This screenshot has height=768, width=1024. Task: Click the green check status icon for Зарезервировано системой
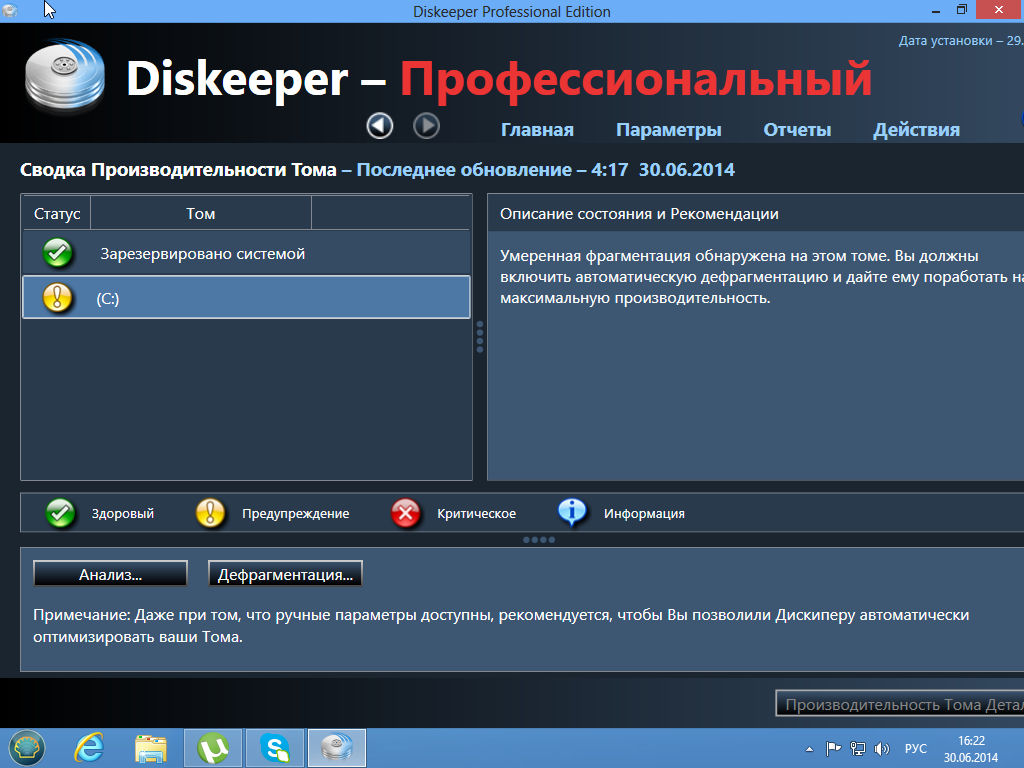[x=57, y=253]
